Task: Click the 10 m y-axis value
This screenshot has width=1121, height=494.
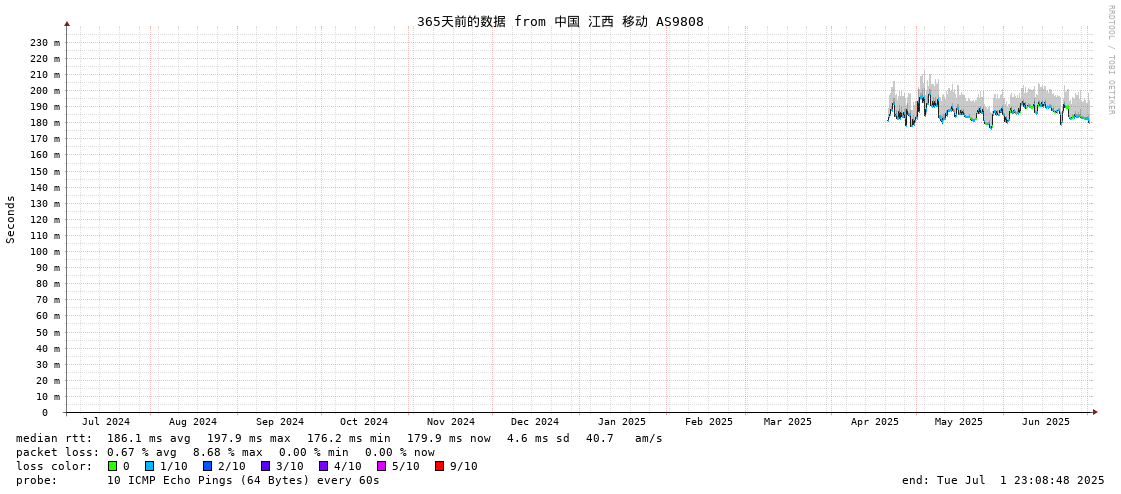Action: [48, 397]
